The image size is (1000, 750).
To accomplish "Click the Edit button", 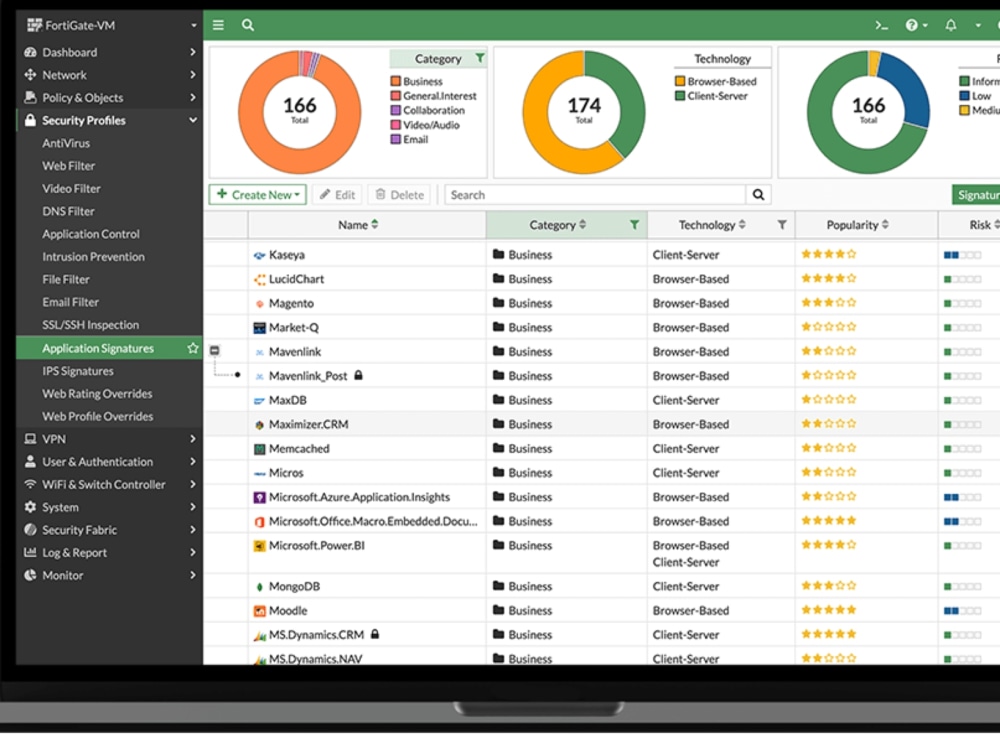I will [337, 195].
